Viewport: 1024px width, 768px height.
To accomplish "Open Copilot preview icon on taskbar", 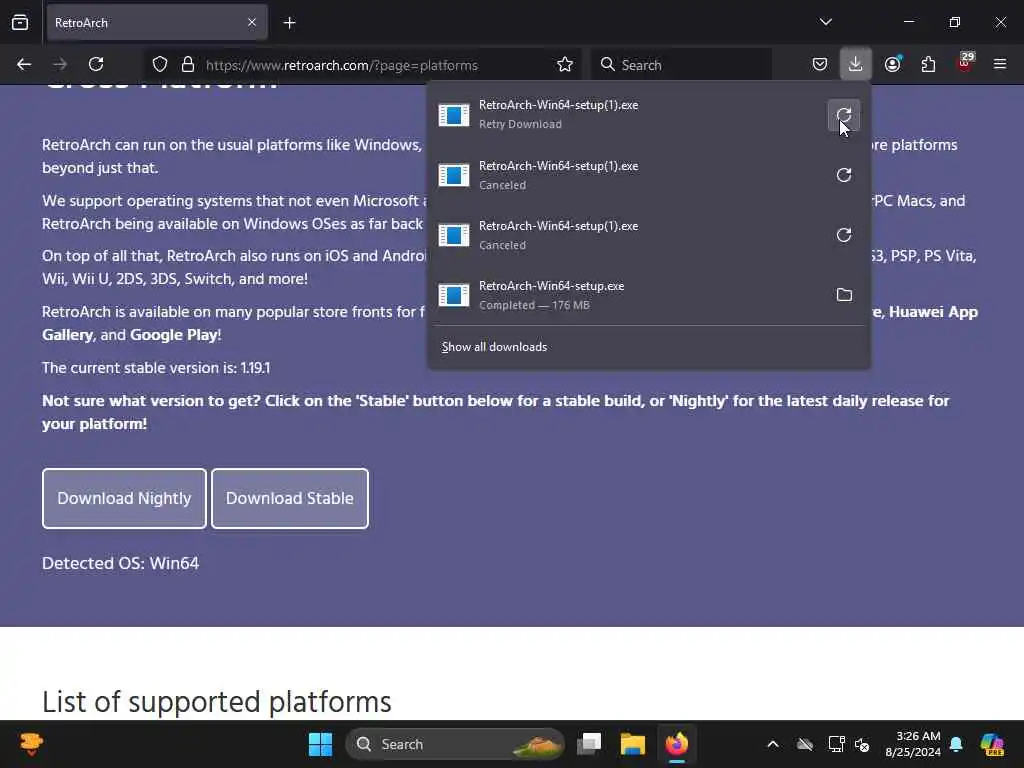I will tap(992, 744).
